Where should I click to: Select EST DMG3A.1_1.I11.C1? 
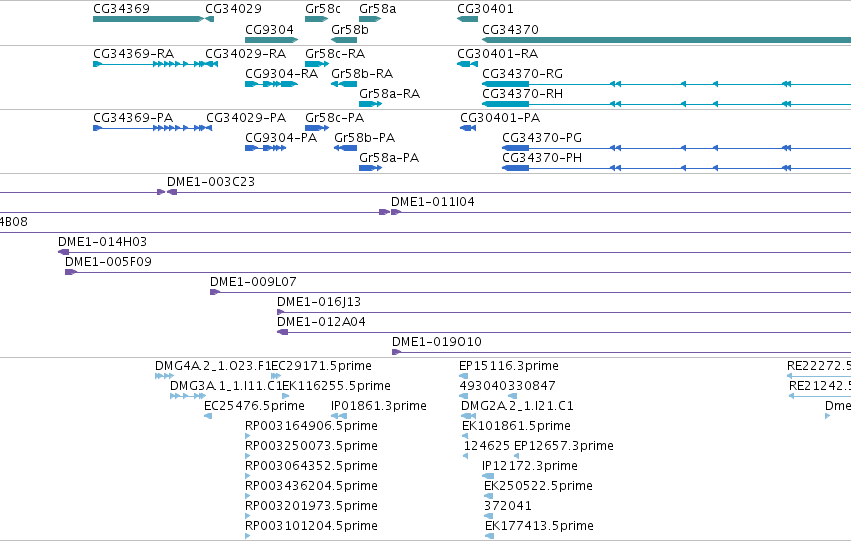pyautogui.click(x=188, y=396)
